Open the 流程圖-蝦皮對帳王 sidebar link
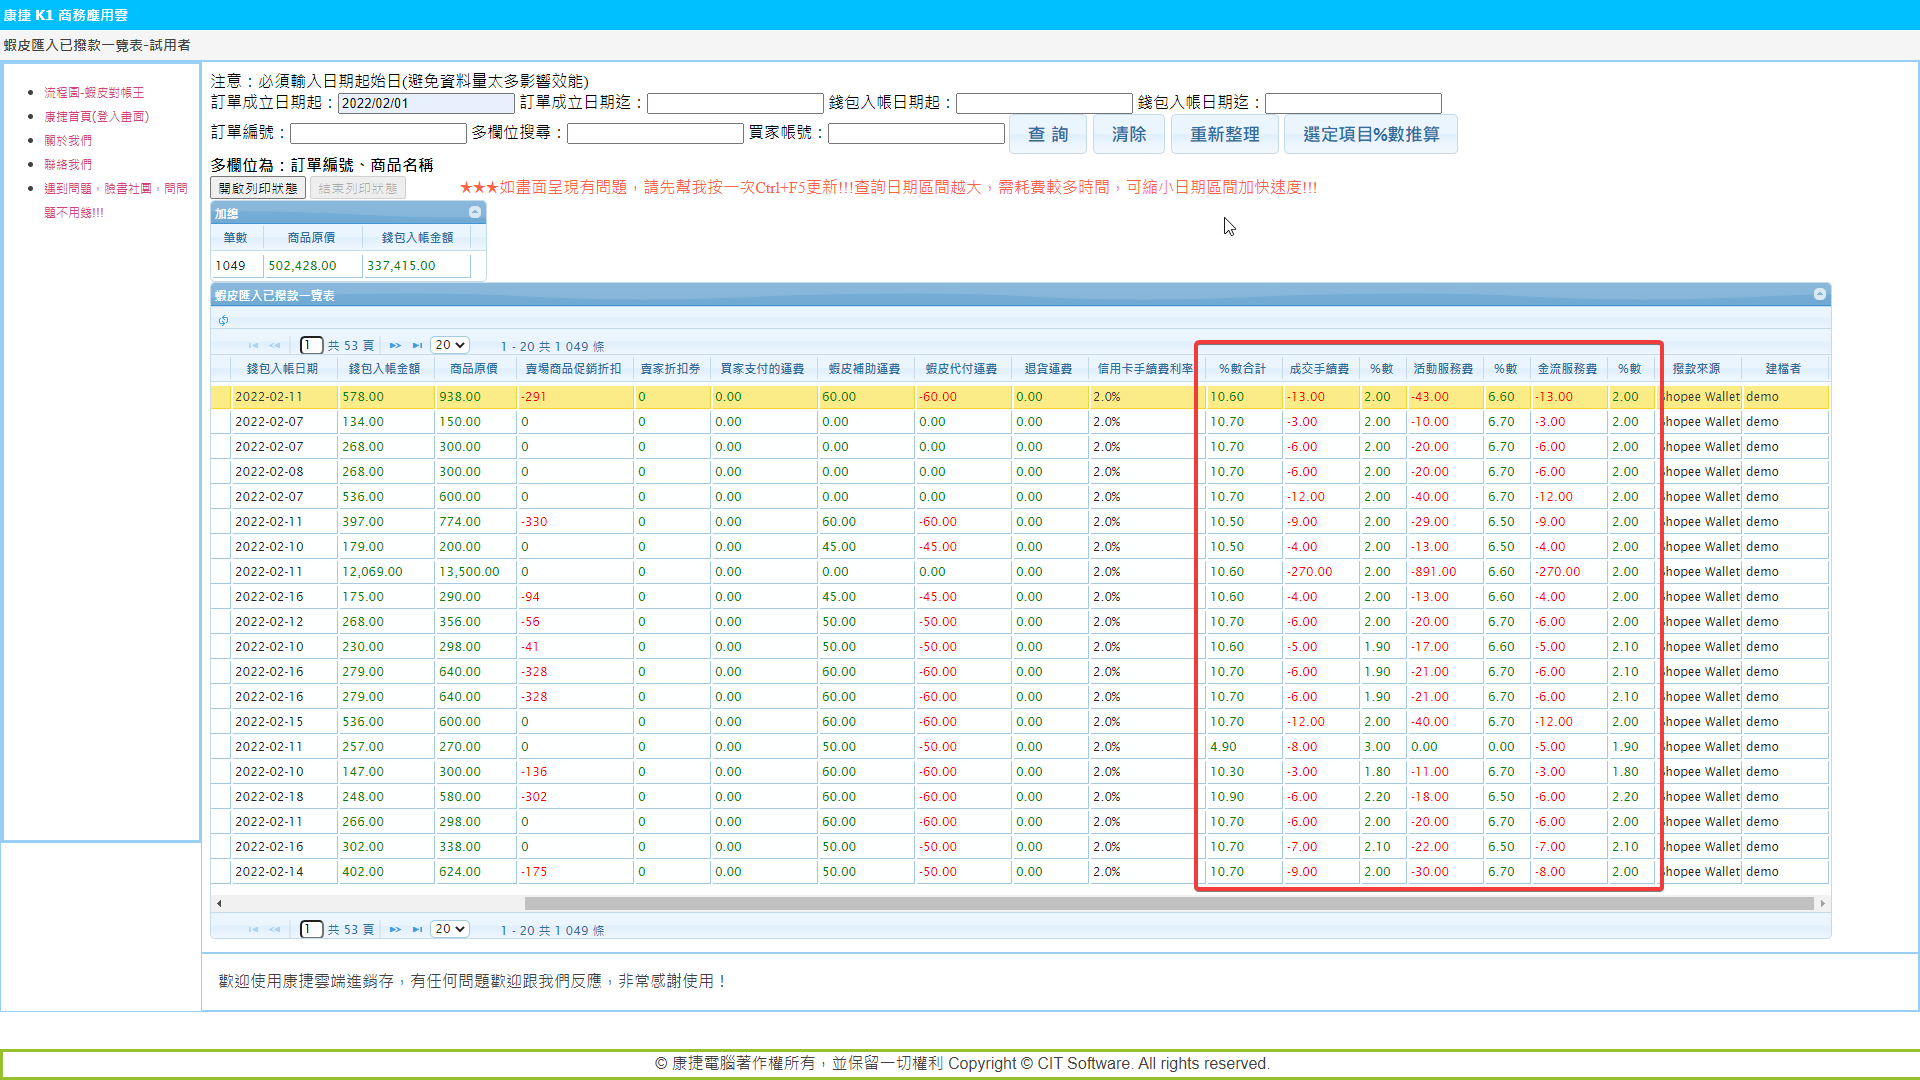 click(x=94, y=92)
